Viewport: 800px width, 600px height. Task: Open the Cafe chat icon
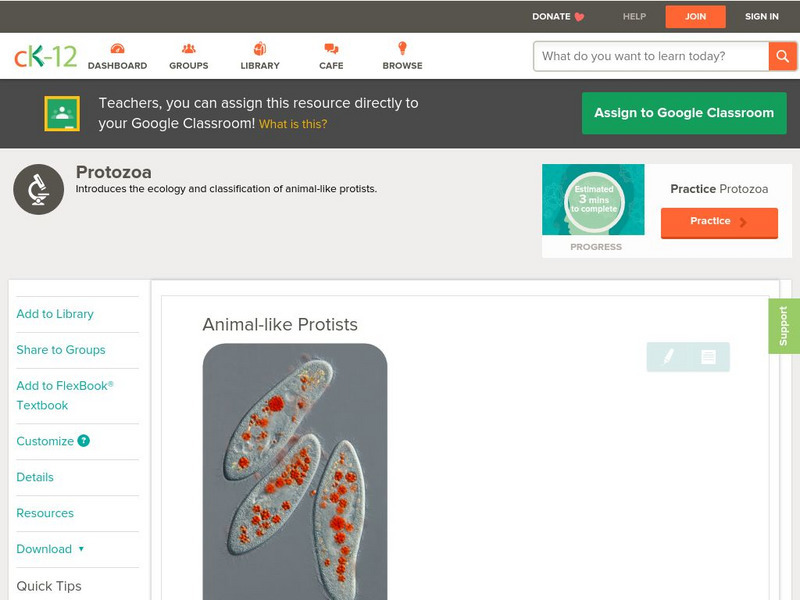331,49
